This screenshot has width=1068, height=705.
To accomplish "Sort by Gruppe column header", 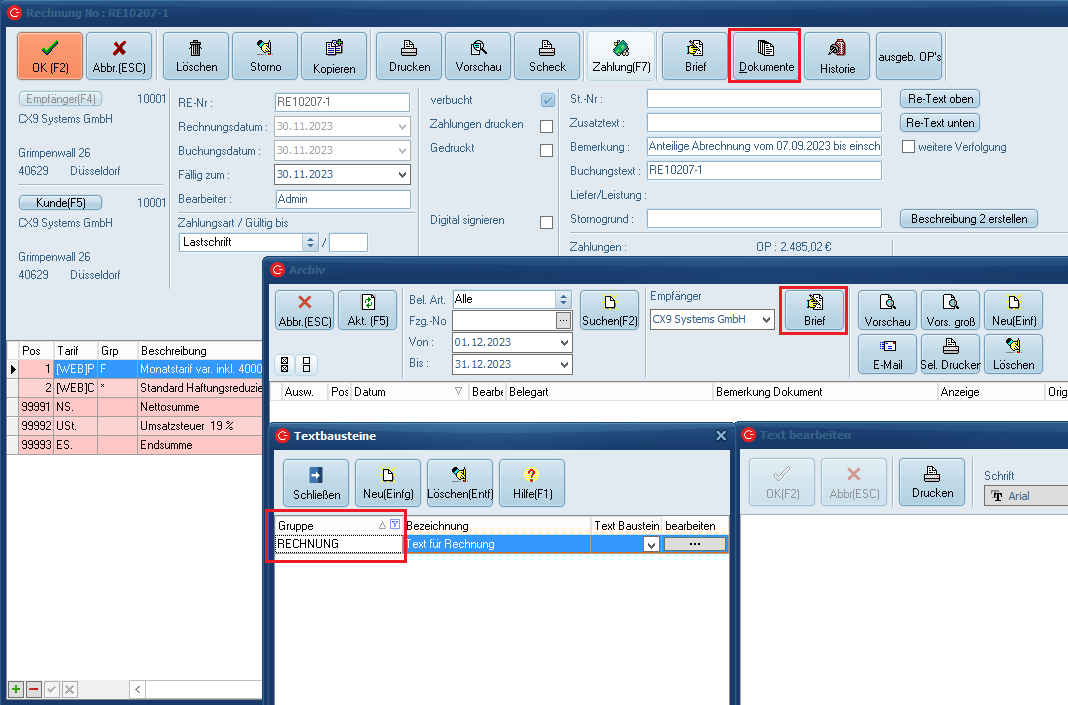I will click(x=325, y=525).
